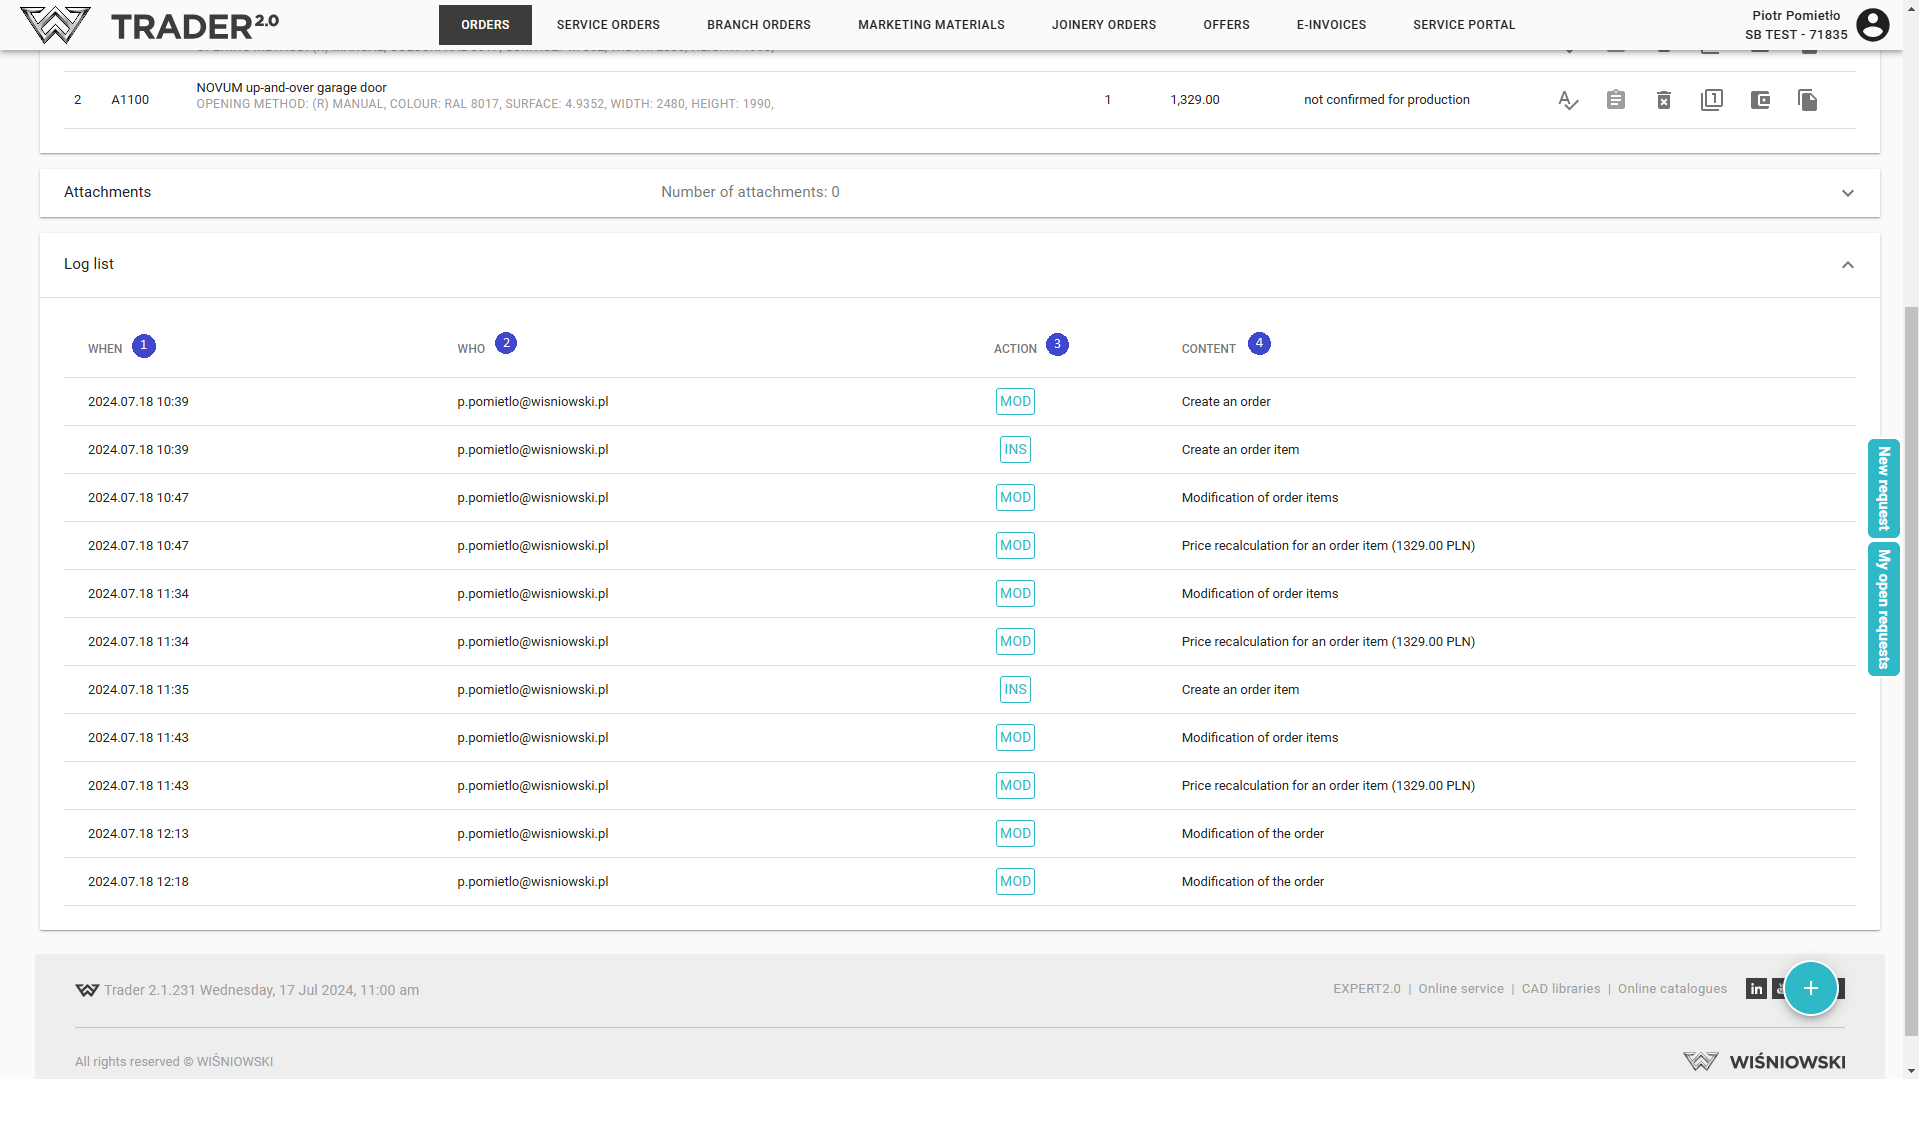Click the EXPERT2.0 footer link
Viewport: 1919px width, 1121px height.
pos(1366,989)
